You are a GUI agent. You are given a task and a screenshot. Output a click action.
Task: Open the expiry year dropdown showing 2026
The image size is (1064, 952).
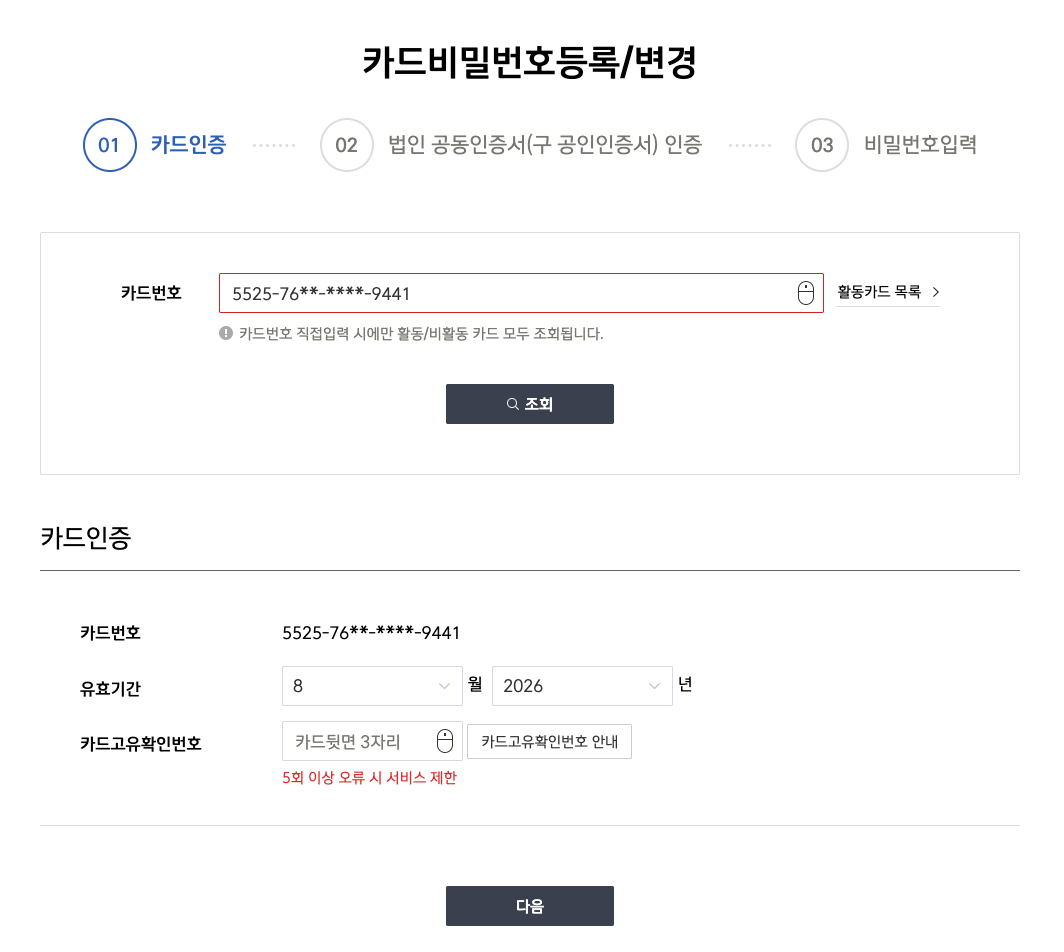click(582, 686)
